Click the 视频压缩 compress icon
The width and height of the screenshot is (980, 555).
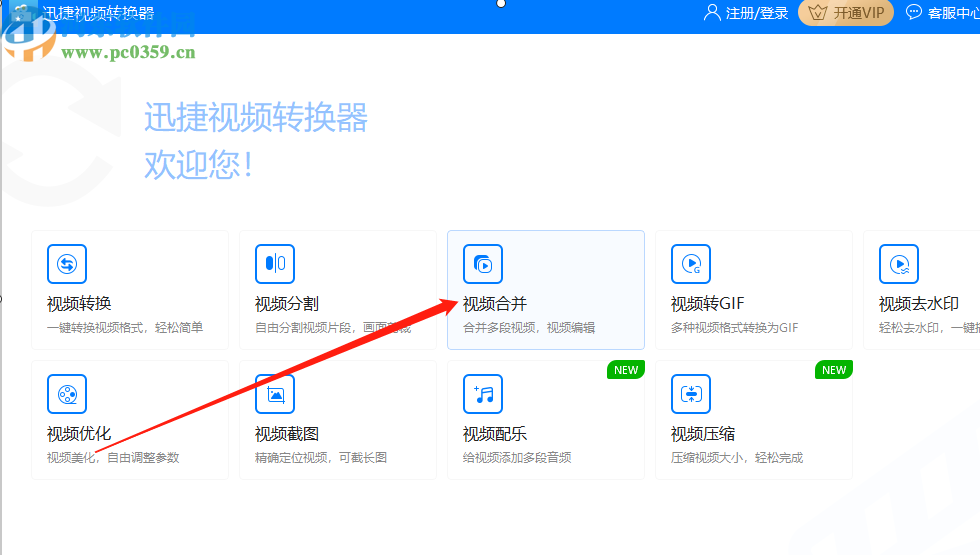tap(691, 394)
